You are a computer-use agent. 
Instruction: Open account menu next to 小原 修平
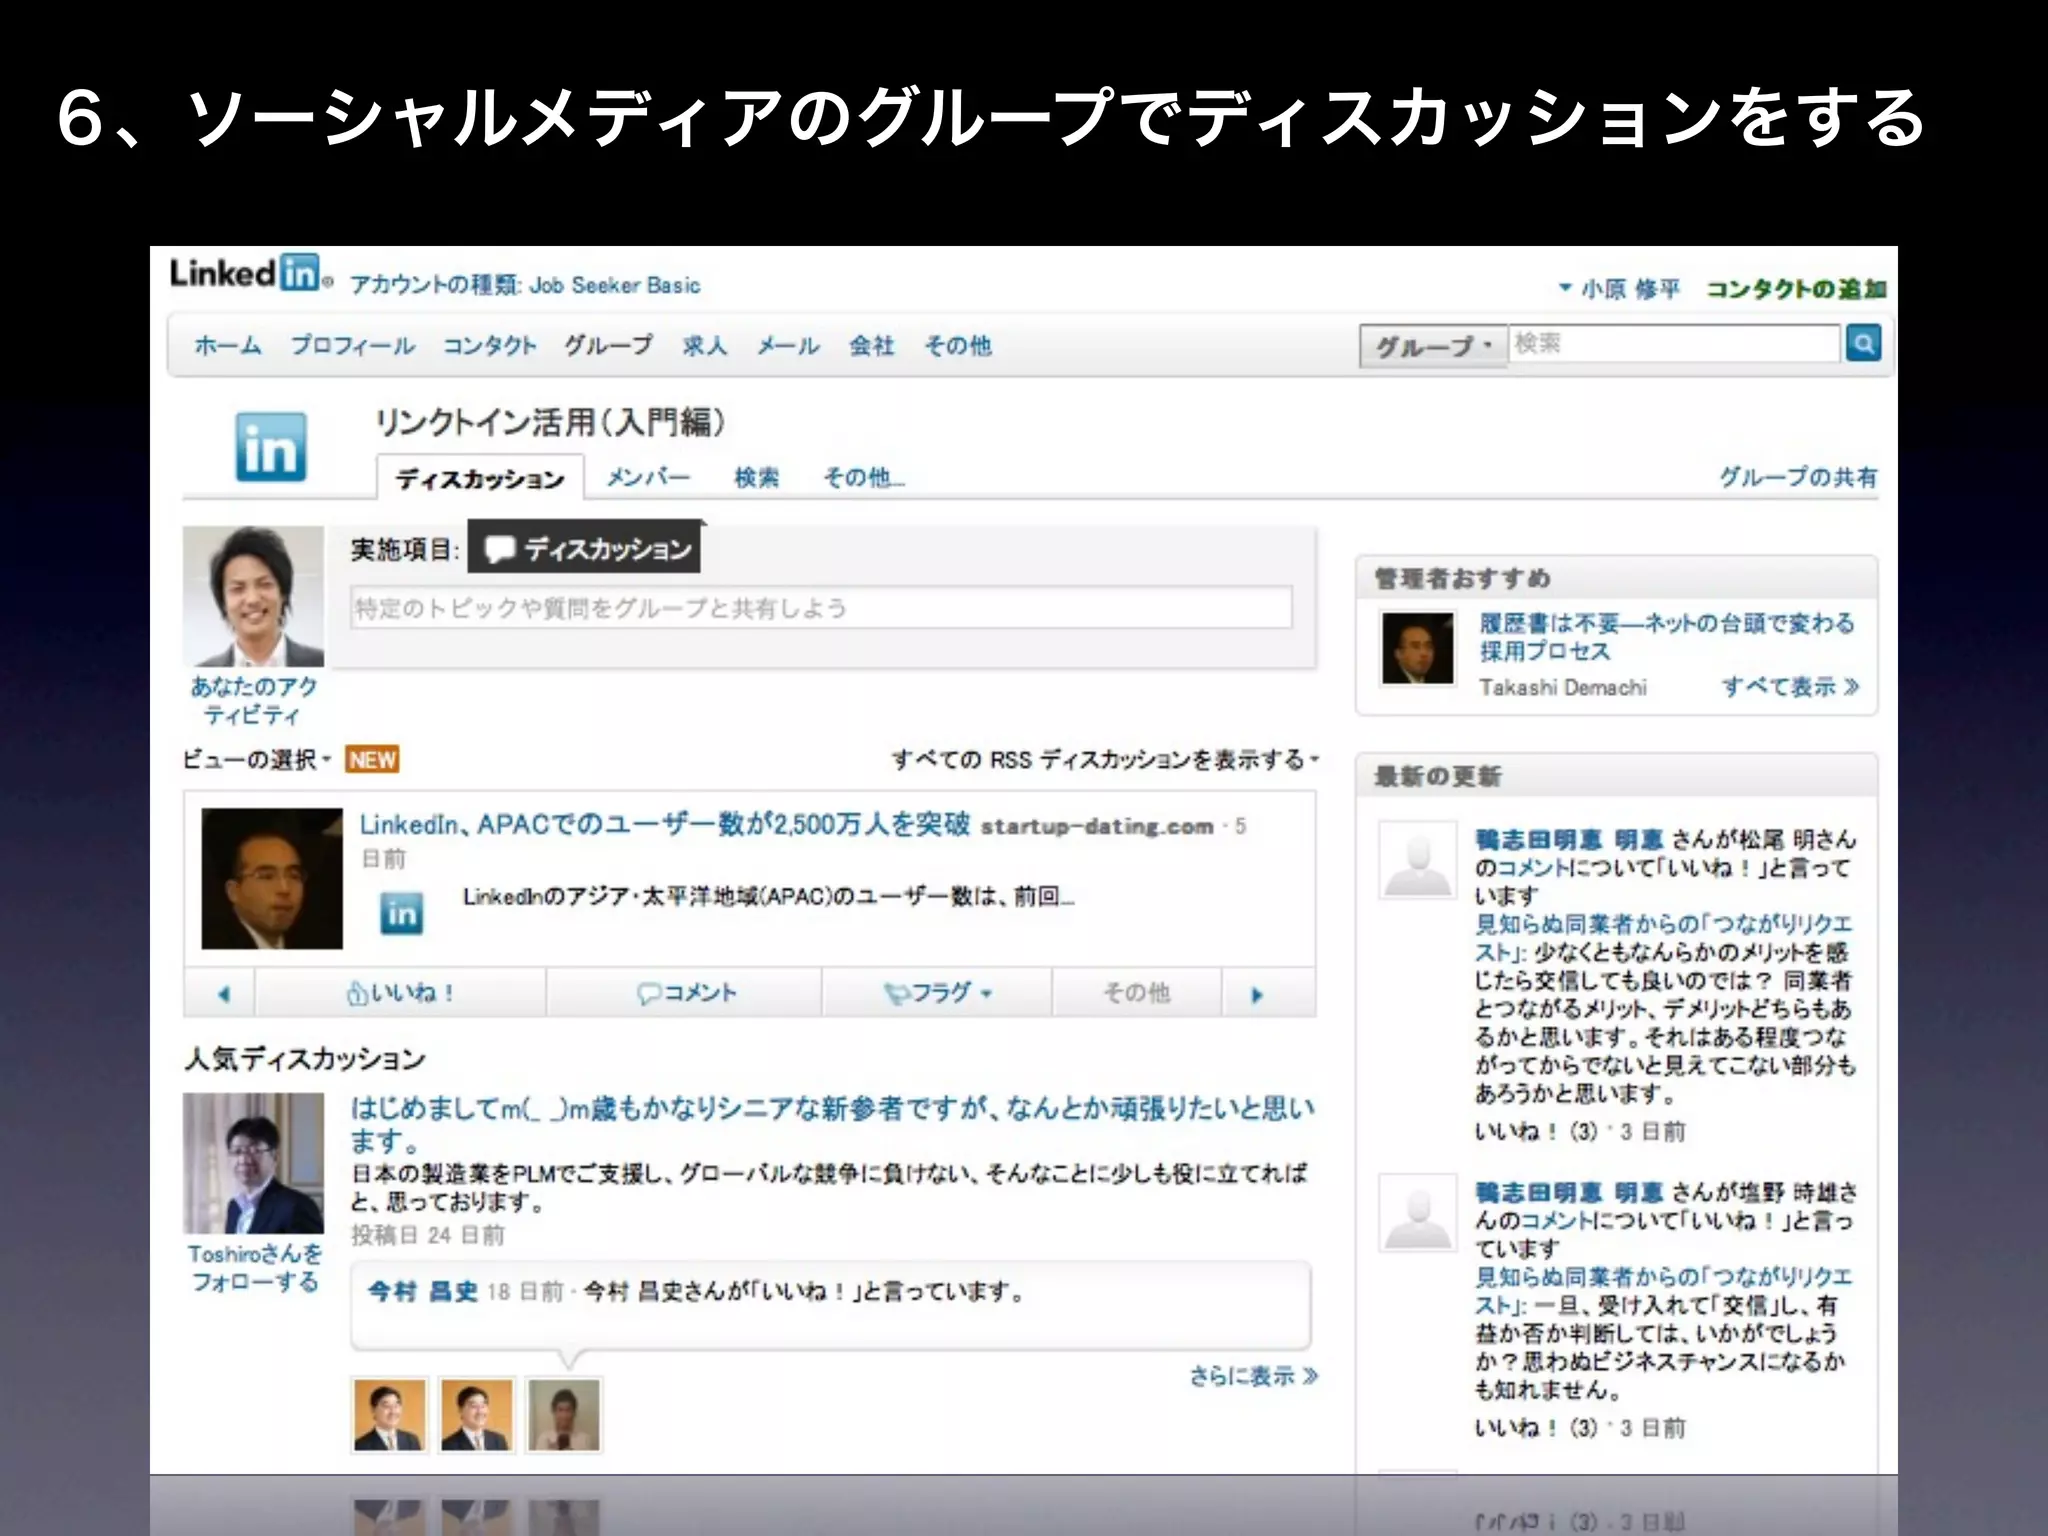(x=1566, y=288)
